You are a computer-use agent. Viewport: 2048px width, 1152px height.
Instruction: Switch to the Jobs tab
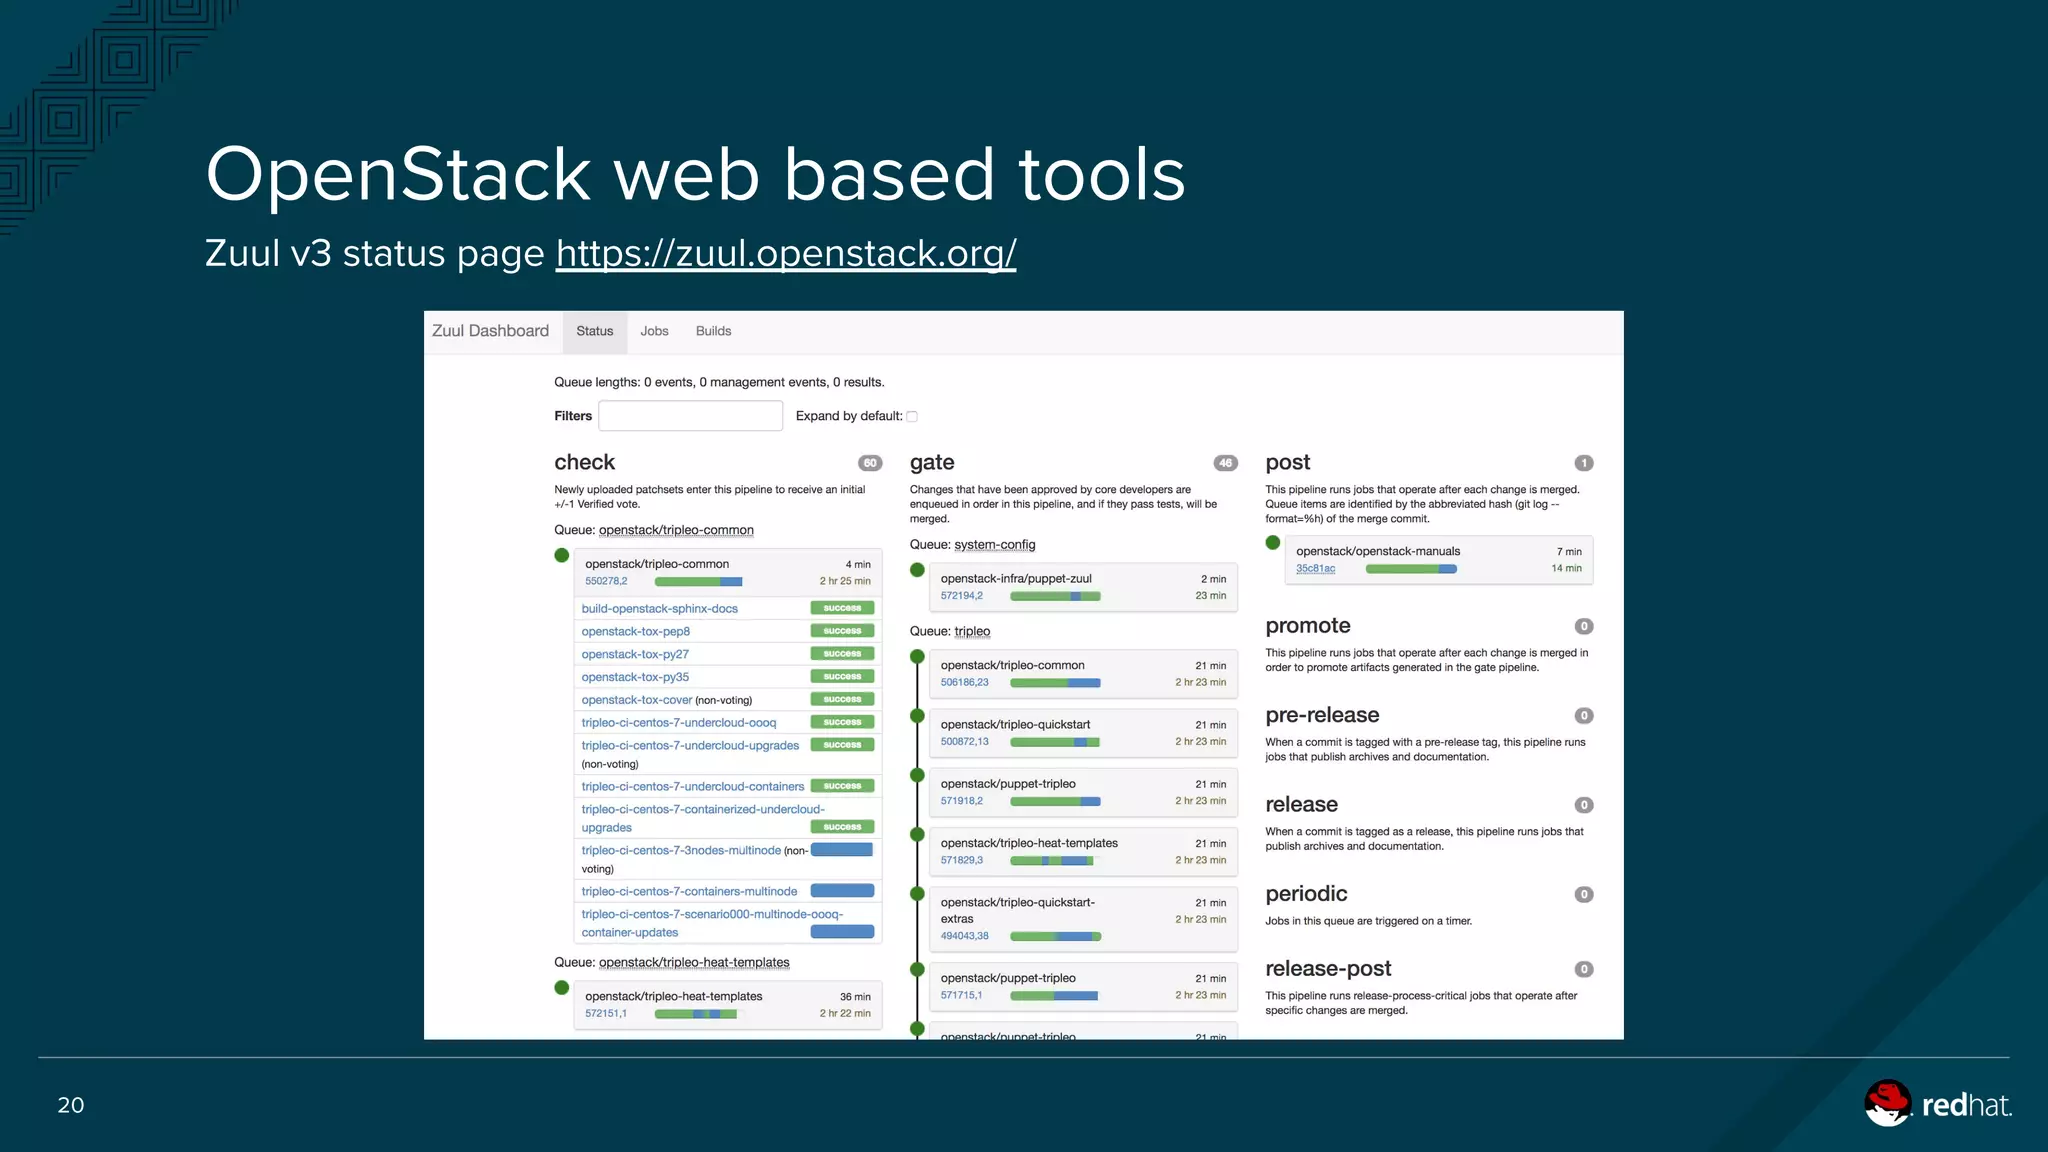(654, 331)
